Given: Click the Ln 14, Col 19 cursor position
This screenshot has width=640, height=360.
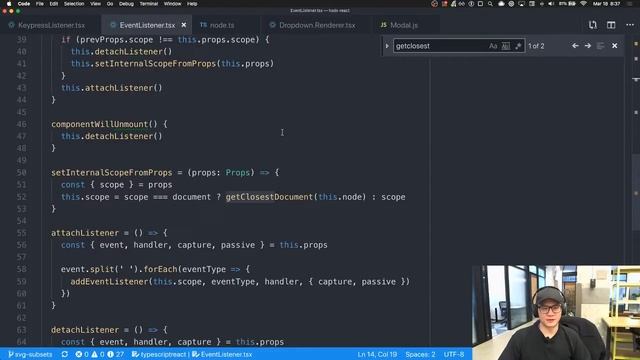Looking at the screenshot, I should click(377, 354).
